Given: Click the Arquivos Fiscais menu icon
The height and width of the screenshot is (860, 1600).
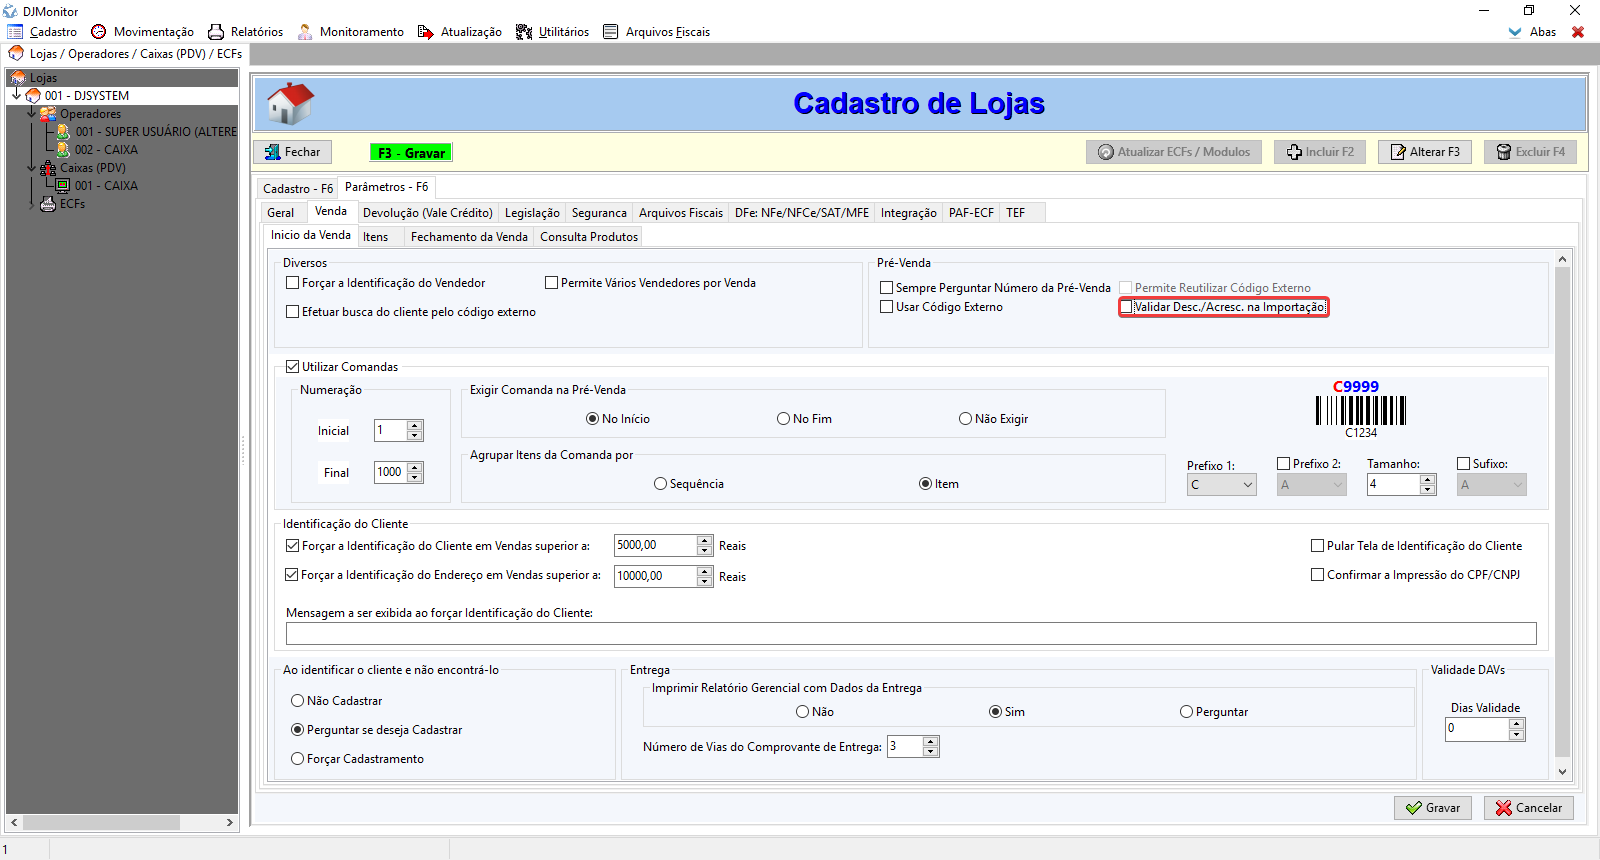Looking at the screenshot, I should 611,32.
